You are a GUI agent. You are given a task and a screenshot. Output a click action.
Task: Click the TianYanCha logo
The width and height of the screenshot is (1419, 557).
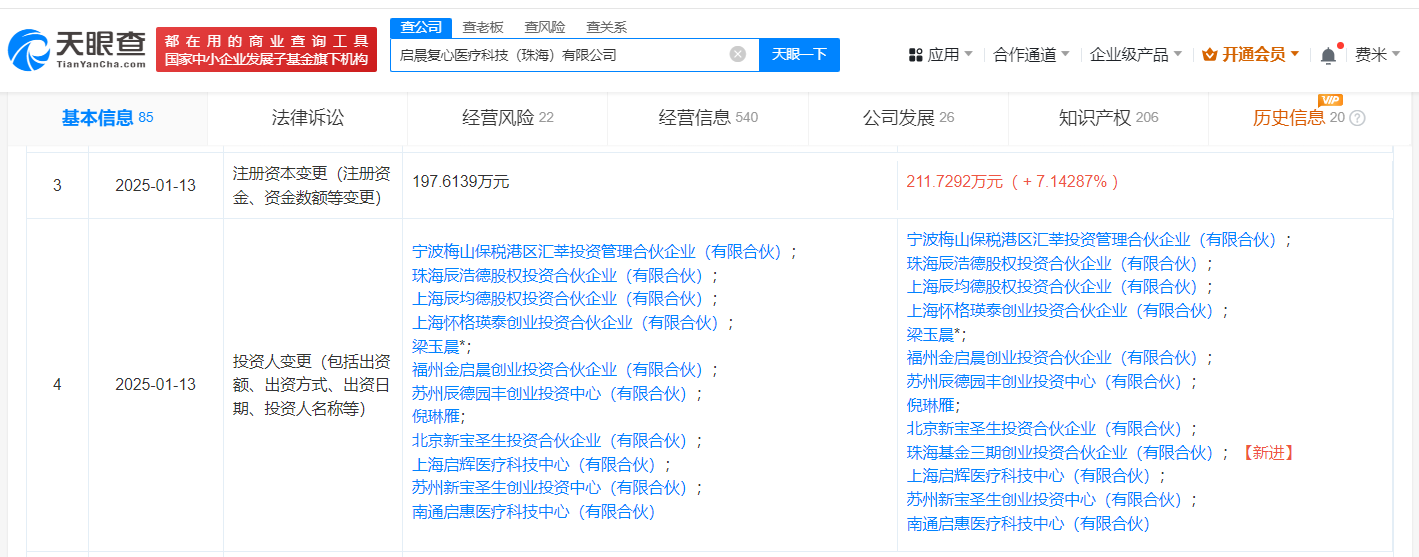(77, 49)
